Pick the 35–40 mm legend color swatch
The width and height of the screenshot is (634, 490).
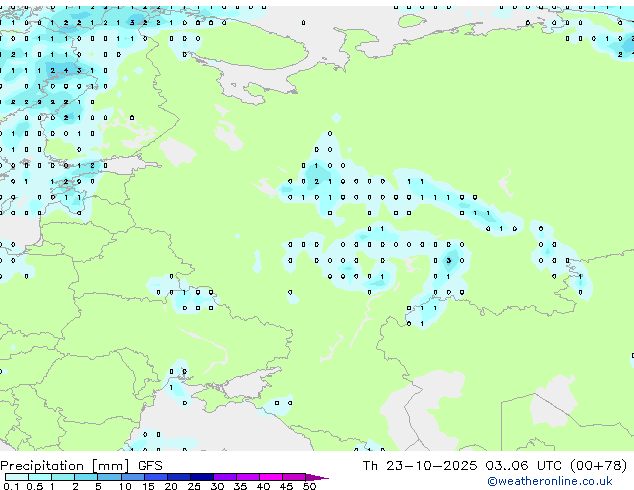[x=247, y=477]
